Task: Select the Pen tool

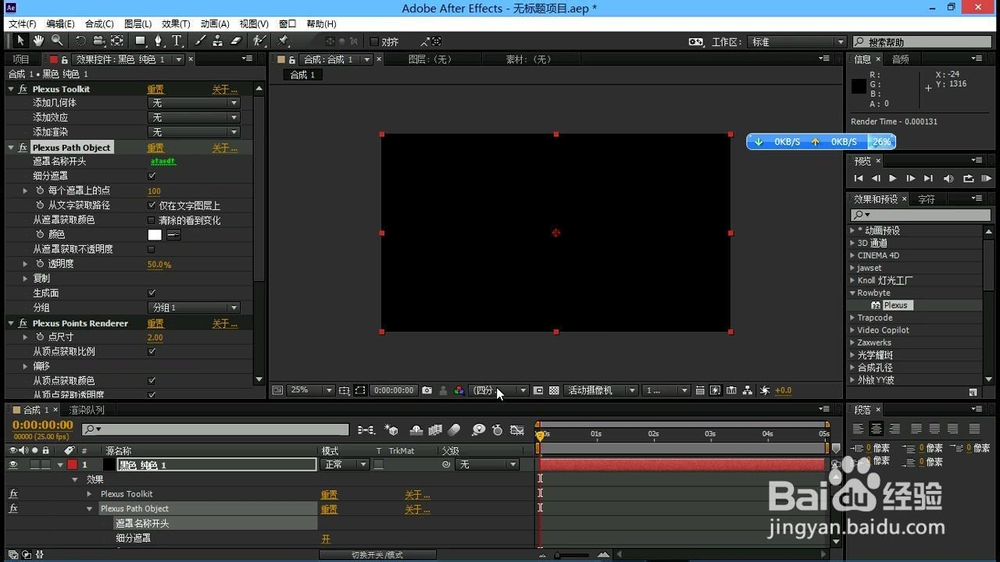Action: (158, 41)
